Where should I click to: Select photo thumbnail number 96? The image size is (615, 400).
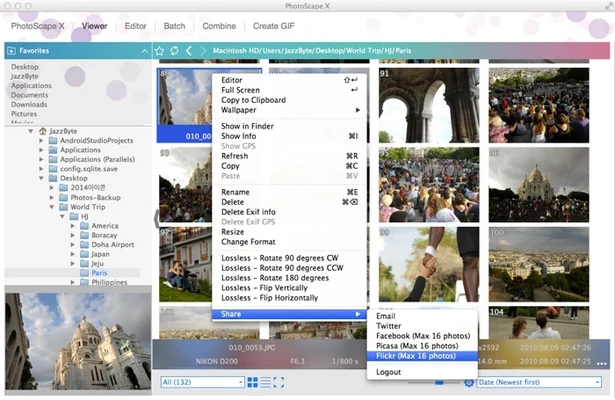[539, 185]
